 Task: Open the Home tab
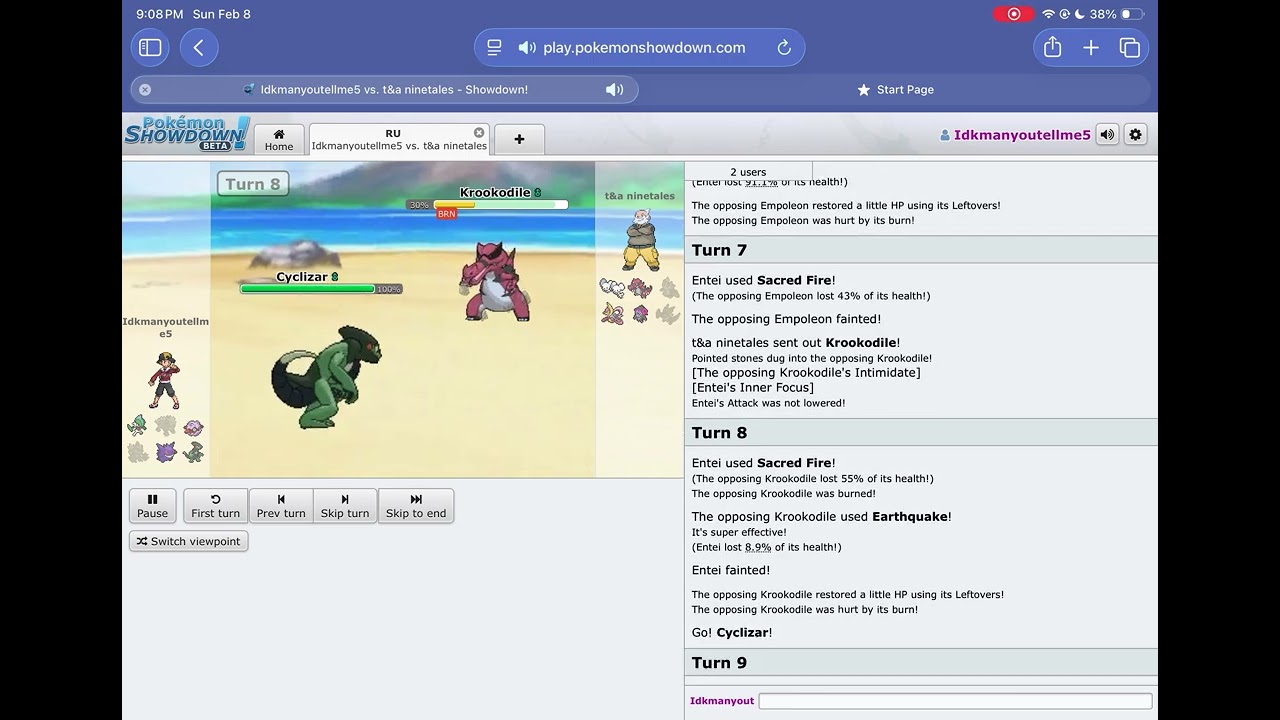tap(279, 139)
